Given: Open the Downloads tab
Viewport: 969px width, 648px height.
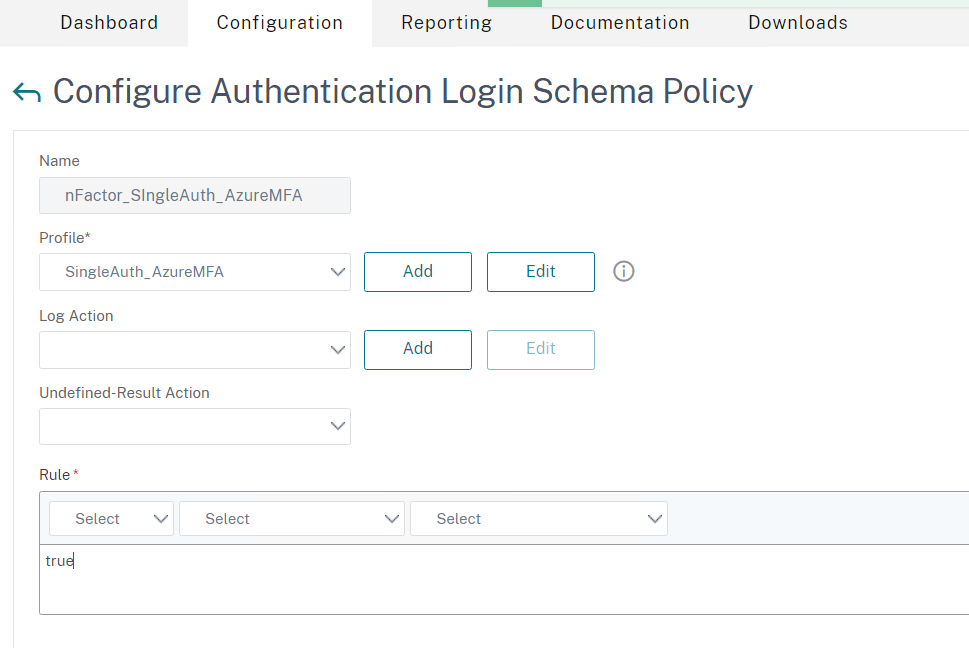Looking at the screenshot, I should [x=798, y=23].
